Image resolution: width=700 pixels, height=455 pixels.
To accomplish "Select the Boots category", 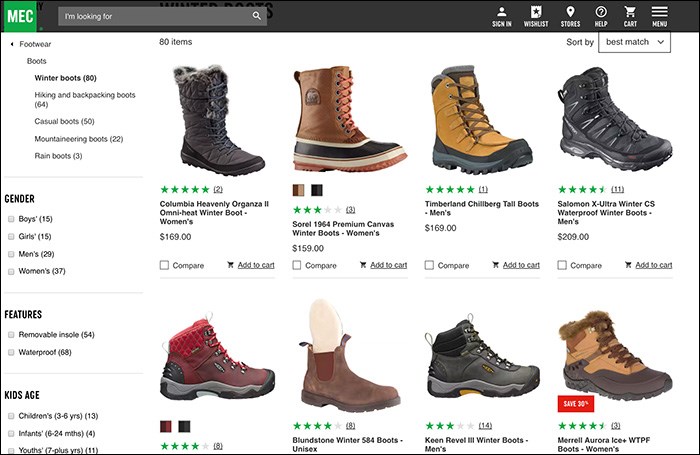I will click(37, 61).
